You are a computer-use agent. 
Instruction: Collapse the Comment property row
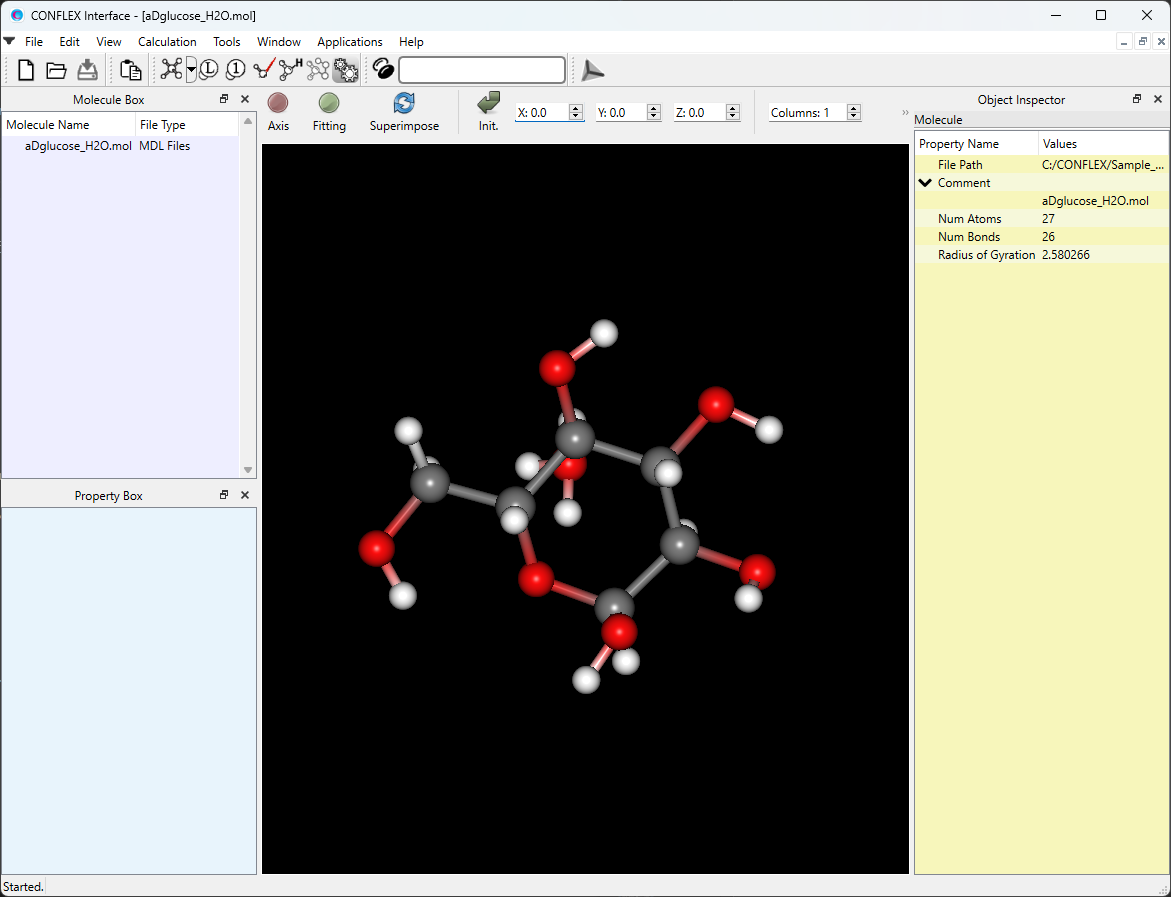[925, 183]
